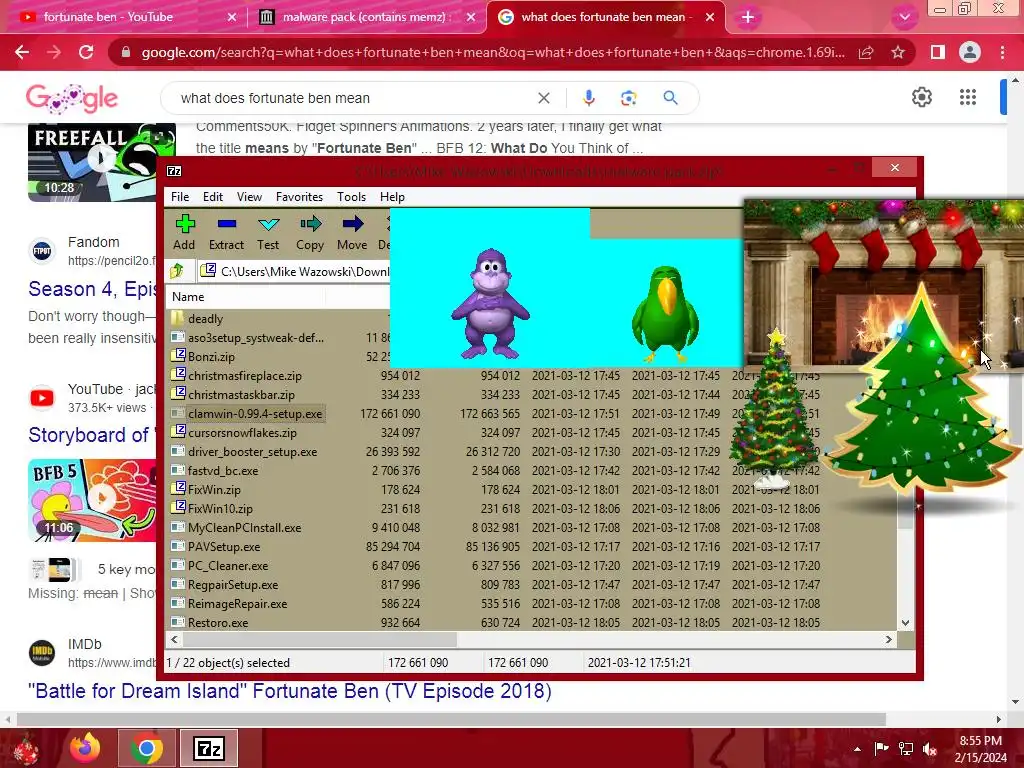Viewport: 1024px width, 768px height.
Task: Open Firefox from the taskbar
Action: click(x=85, y=748)
